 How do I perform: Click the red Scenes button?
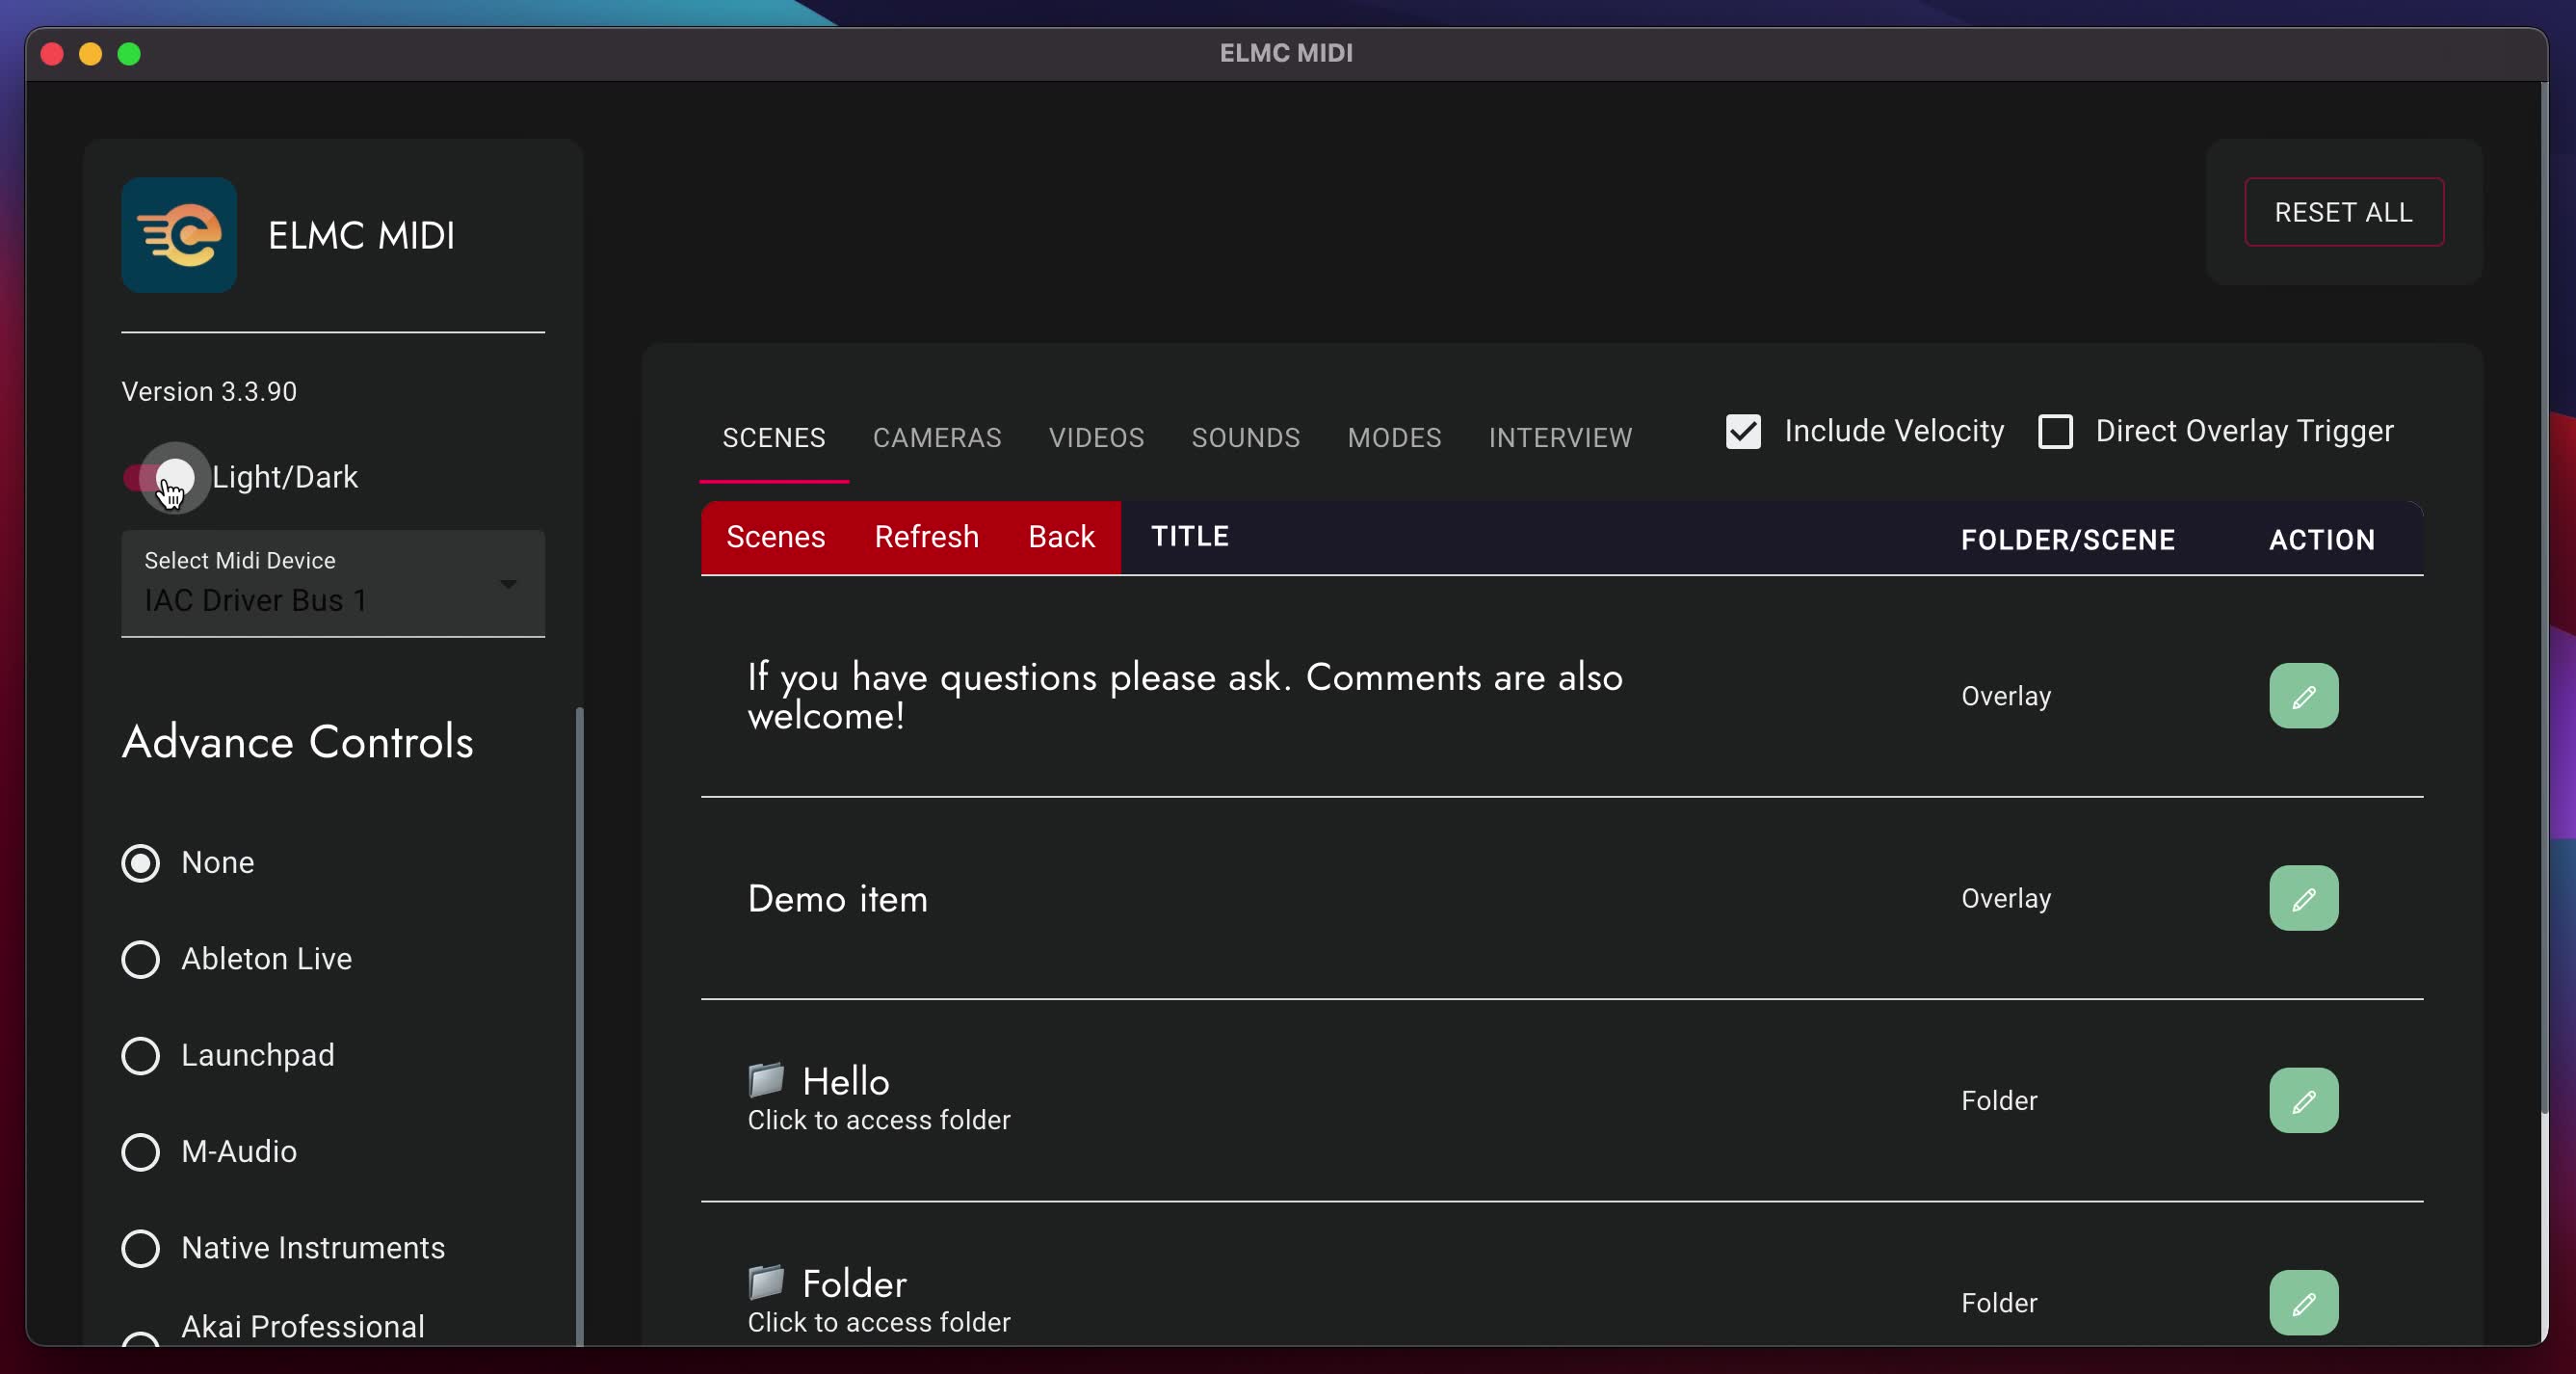(776, 537)
